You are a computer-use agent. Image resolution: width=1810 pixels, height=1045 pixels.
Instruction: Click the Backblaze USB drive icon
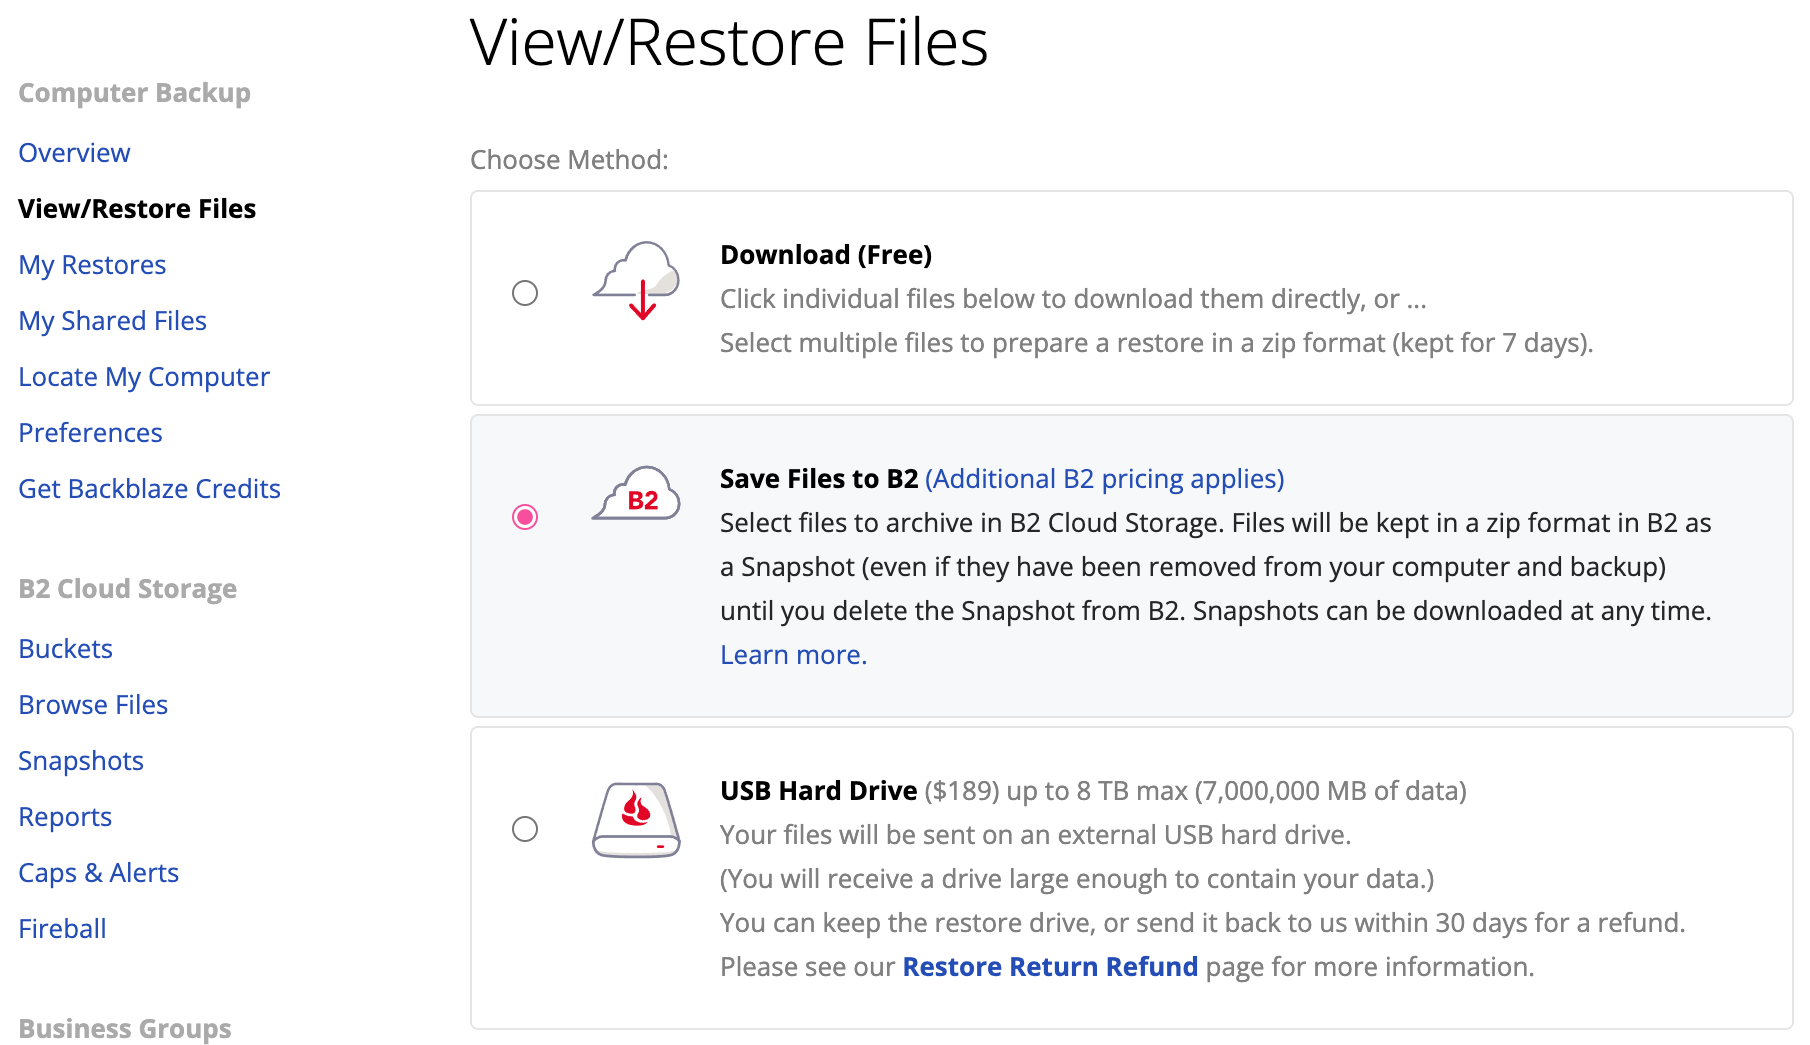[x=637, y=820]
